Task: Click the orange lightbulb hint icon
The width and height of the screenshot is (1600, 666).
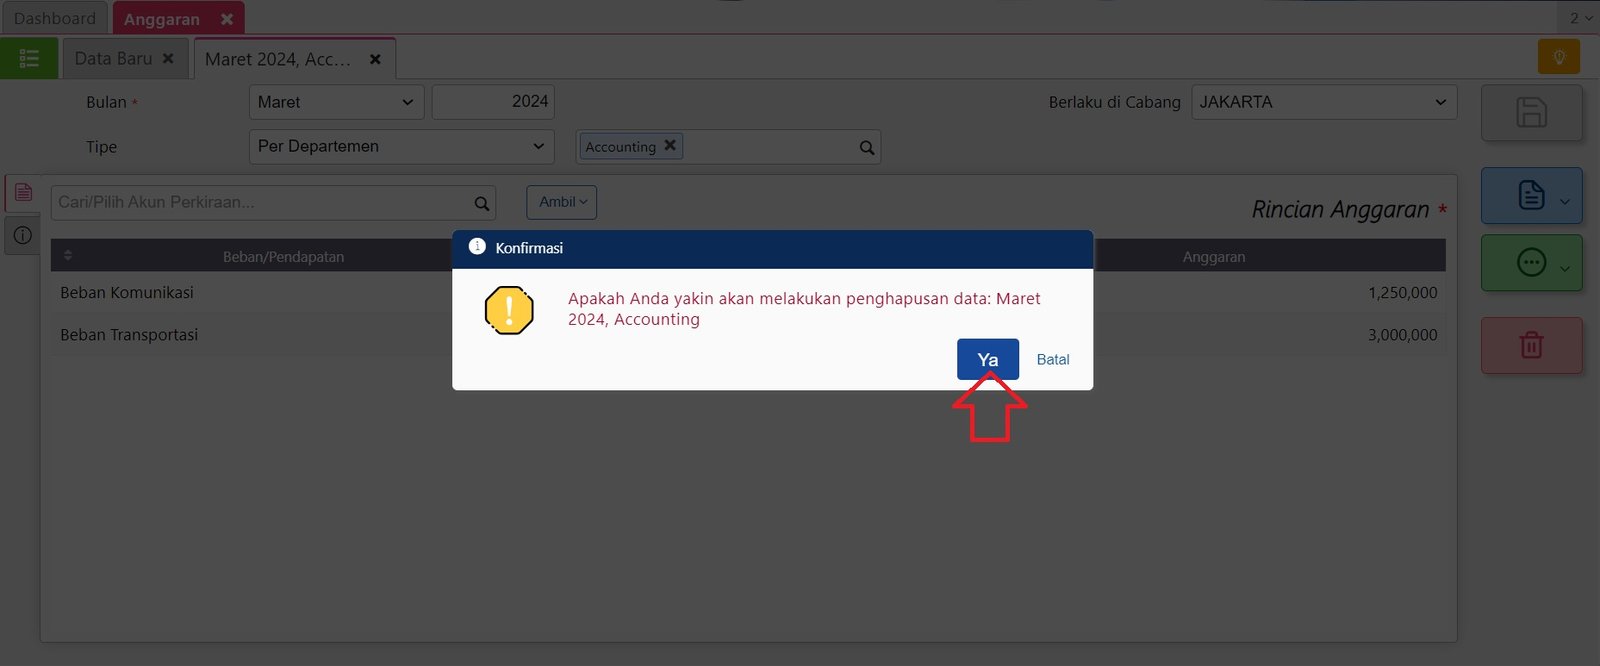Action: [x=1558, y=57]
